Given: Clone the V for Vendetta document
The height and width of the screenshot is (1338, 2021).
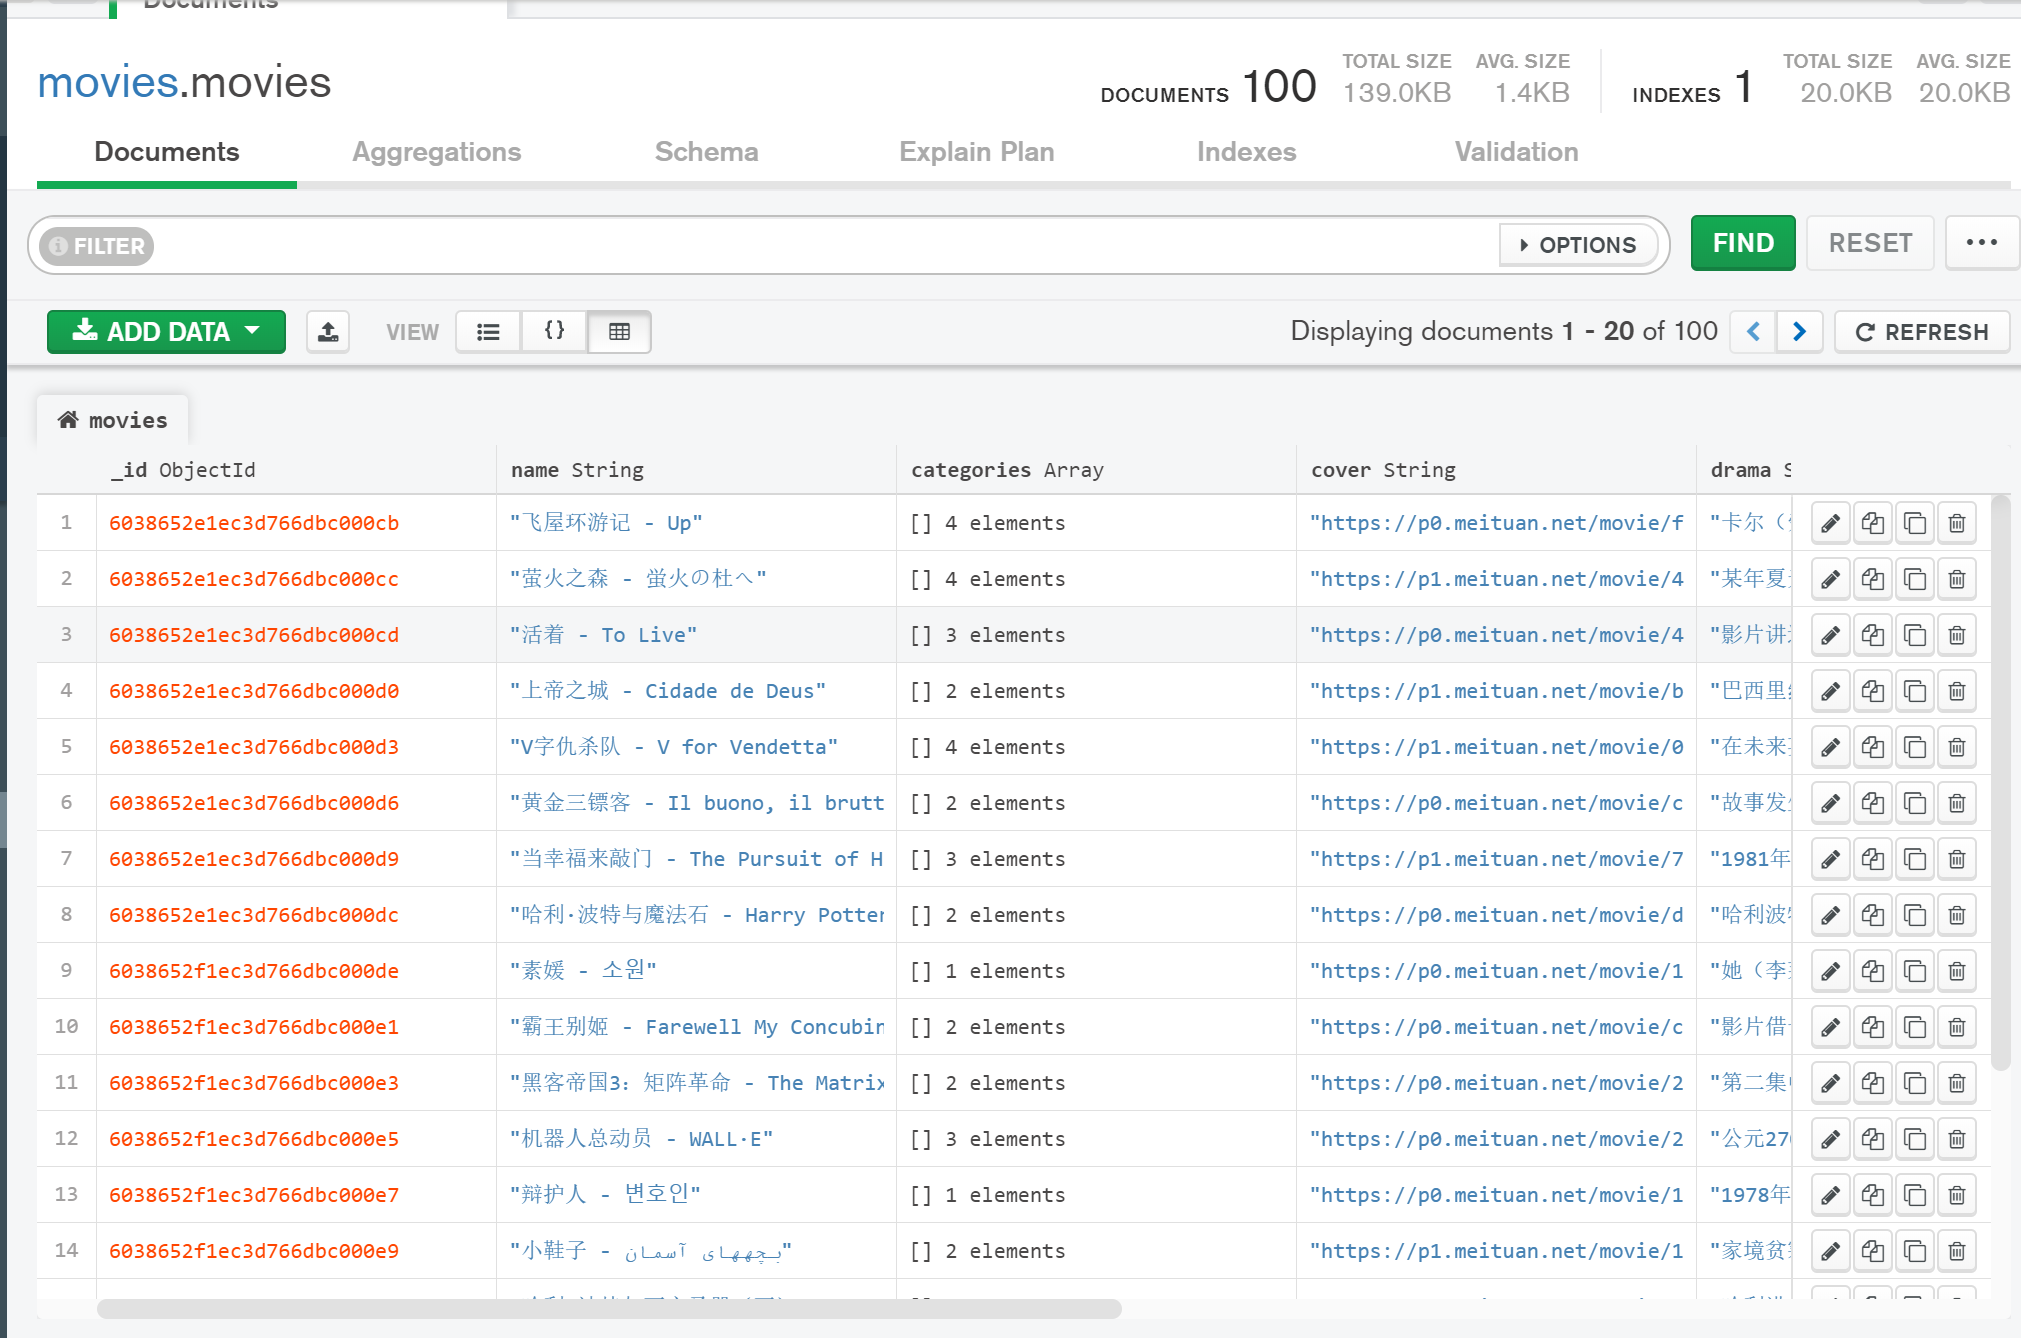Looking at the screenshot, I should tap(1915, 747).
